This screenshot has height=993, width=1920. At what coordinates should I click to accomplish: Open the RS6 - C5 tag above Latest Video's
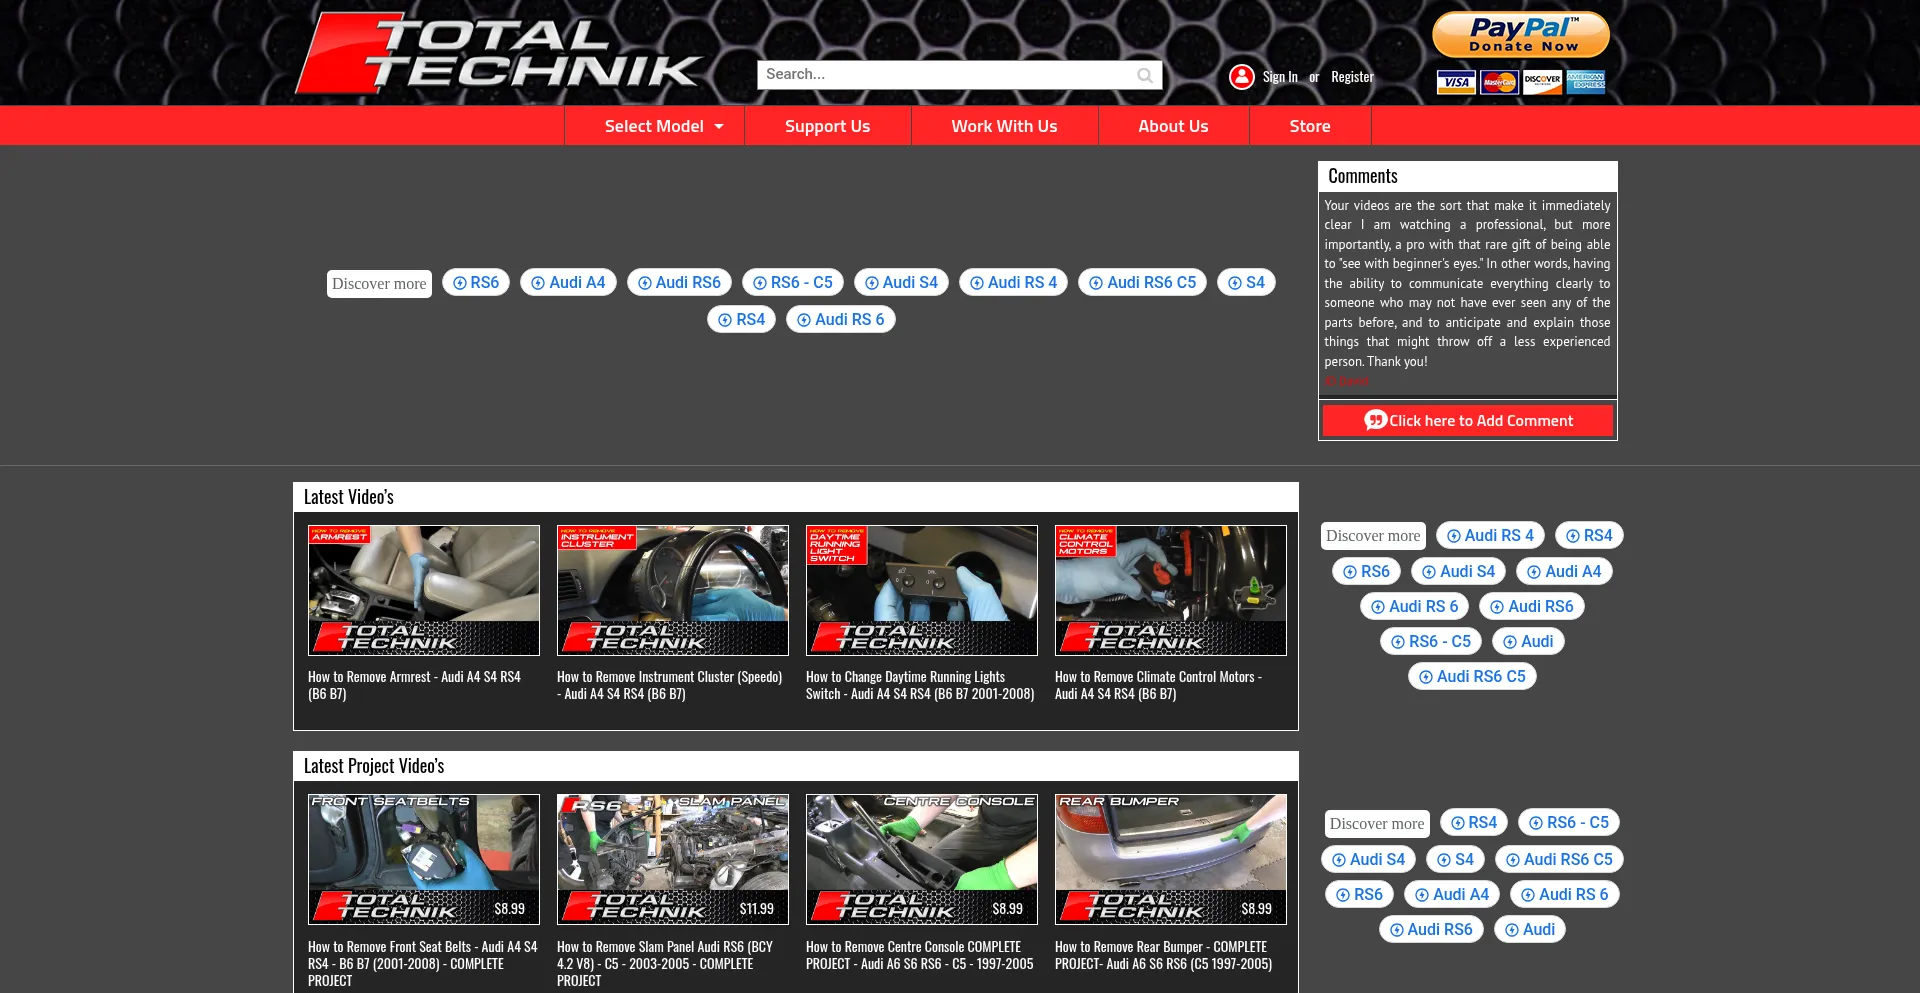793,283
